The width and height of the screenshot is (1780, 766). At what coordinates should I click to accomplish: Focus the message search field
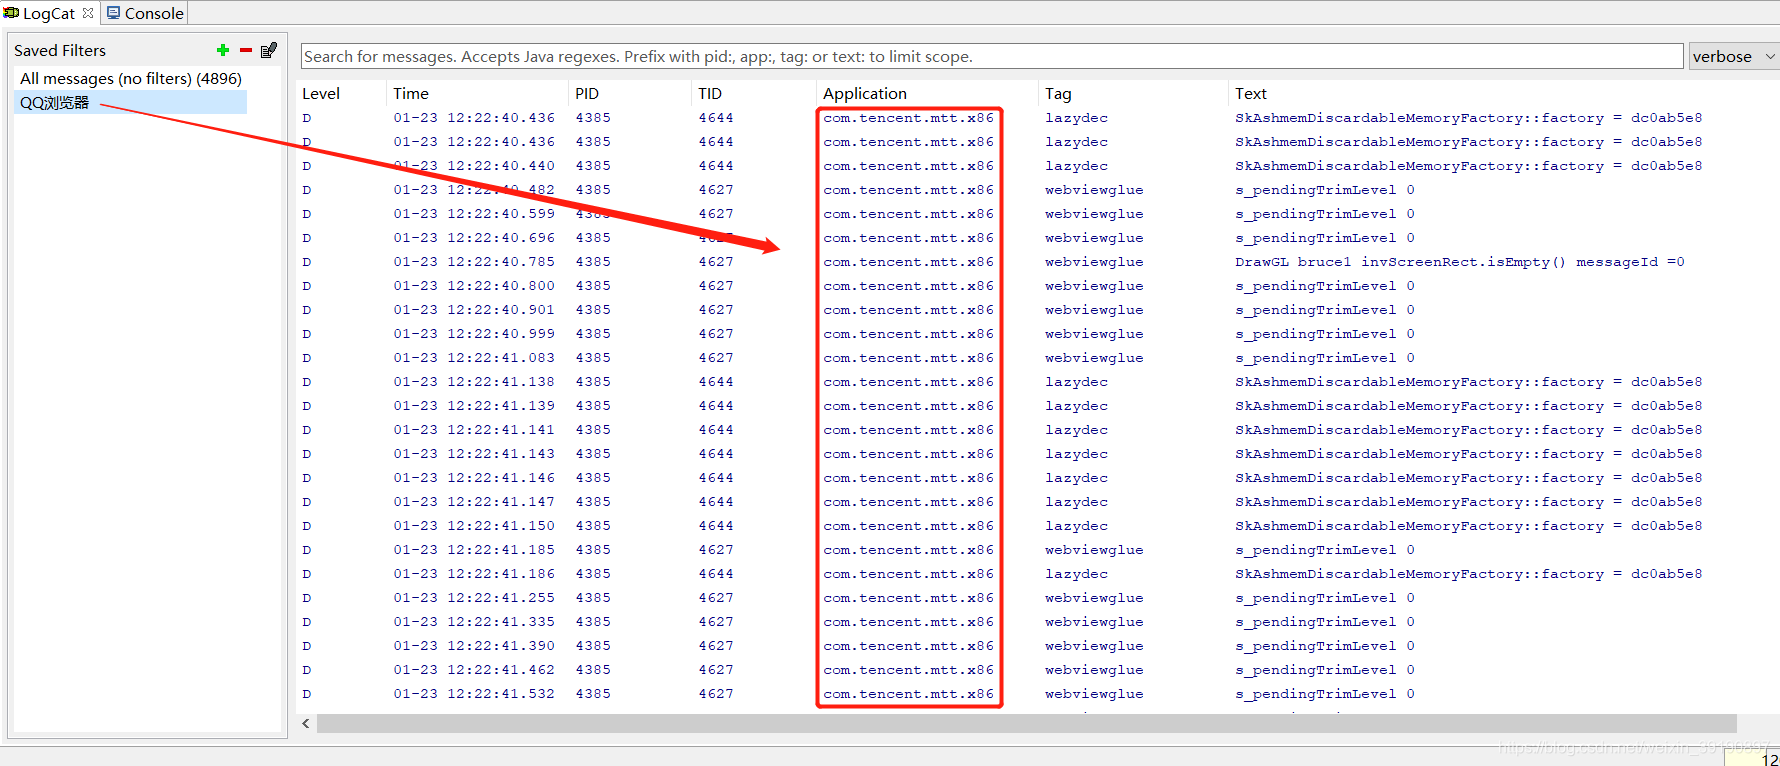(x=992, y=56)
